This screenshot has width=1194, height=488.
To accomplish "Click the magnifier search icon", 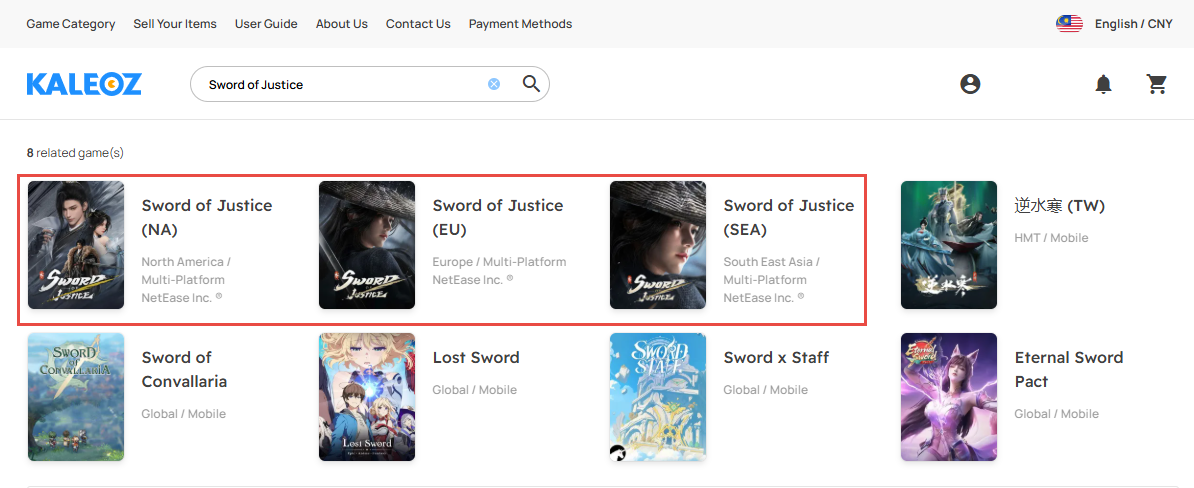I will pyautogui.click(x=531, y=84).
